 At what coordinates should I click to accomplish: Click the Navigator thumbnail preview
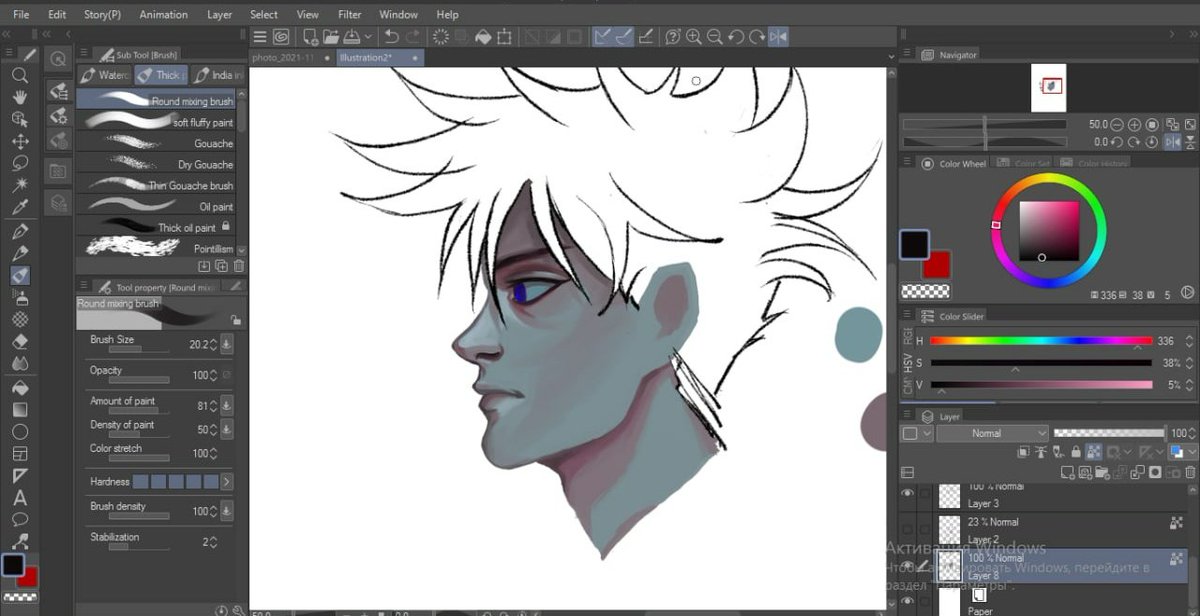pos(1048,88)
